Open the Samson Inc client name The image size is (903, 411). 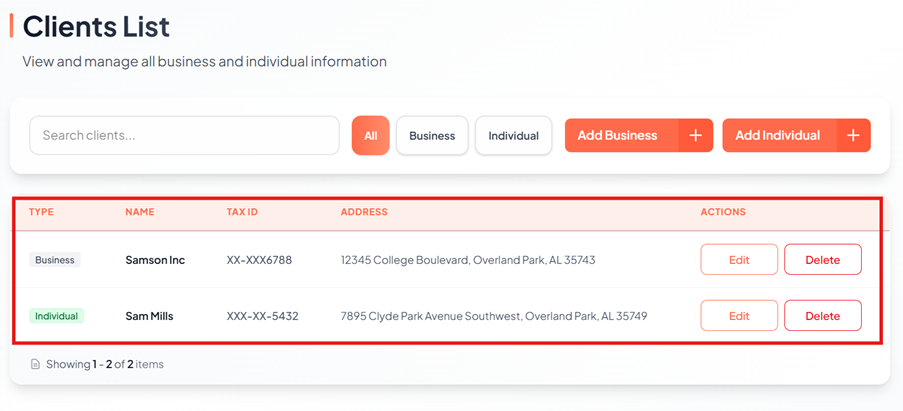155,260
